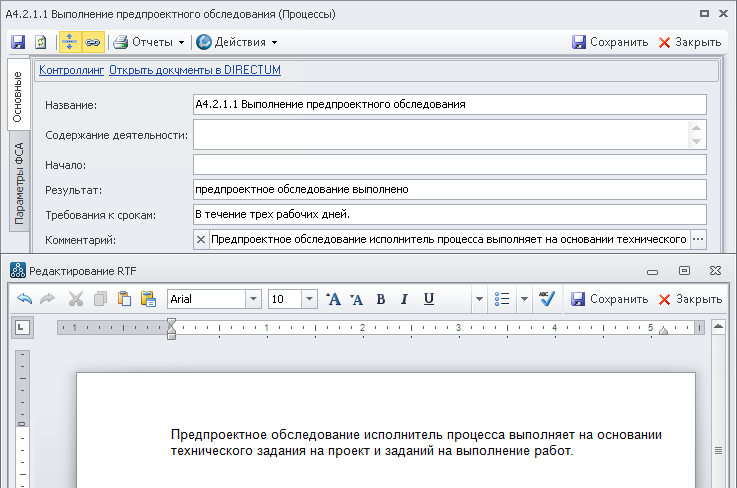Click the refresh document icon
The width and height of the screenshot is (737, 488).
[x=41, y=42]
